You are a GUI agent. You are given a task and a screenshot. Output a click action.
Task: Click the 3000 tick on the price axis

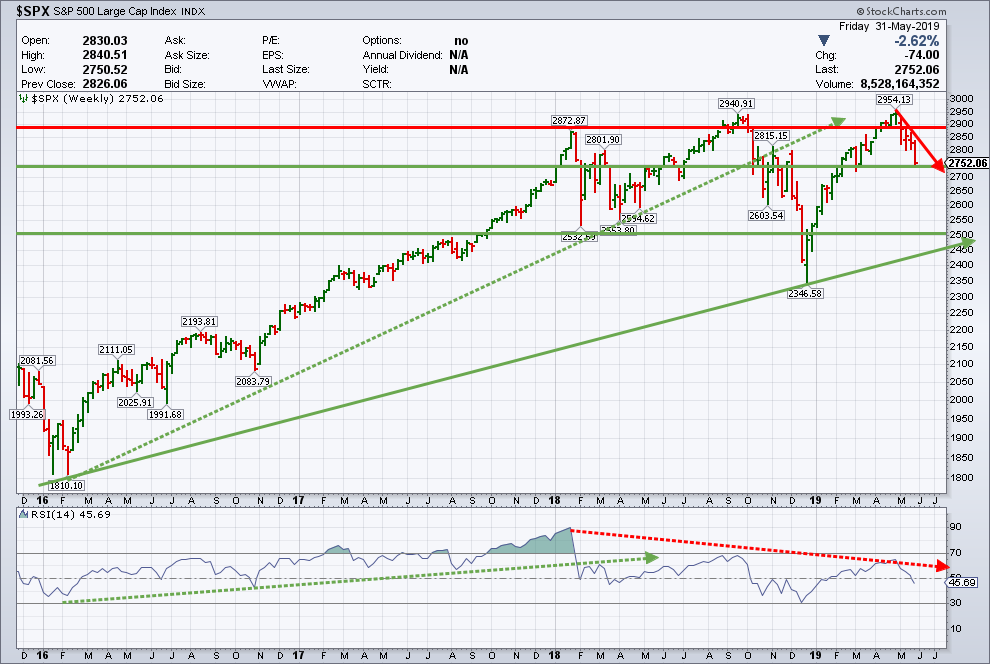962,98
